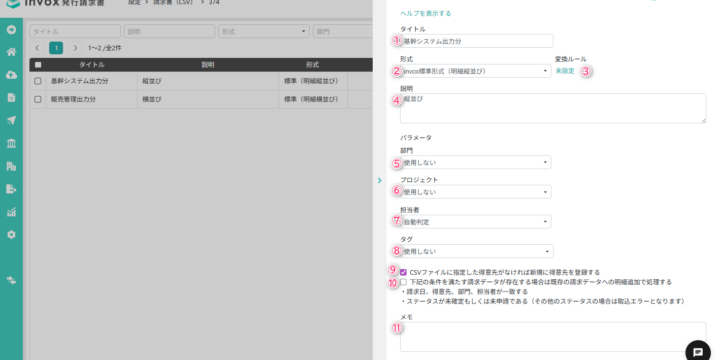
Task: Open the paper plane send icon in the sidebar
Action: pos(11,120)
